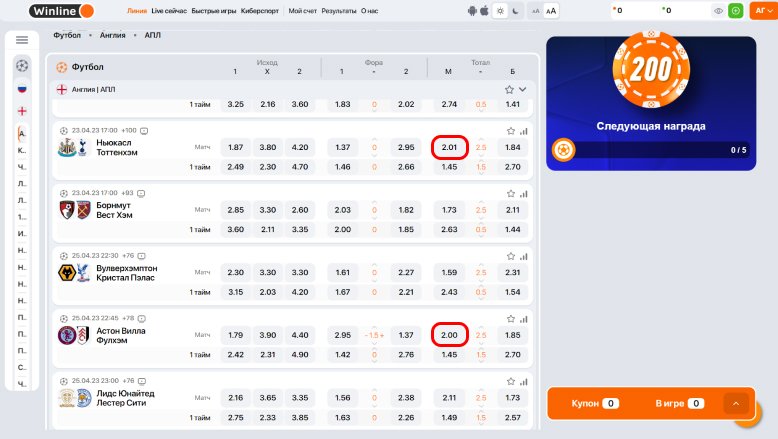Click the Англия breadcrumb link
Image resolution: width=778 pixels, height=439 pixels.
(x=112, y=35)
